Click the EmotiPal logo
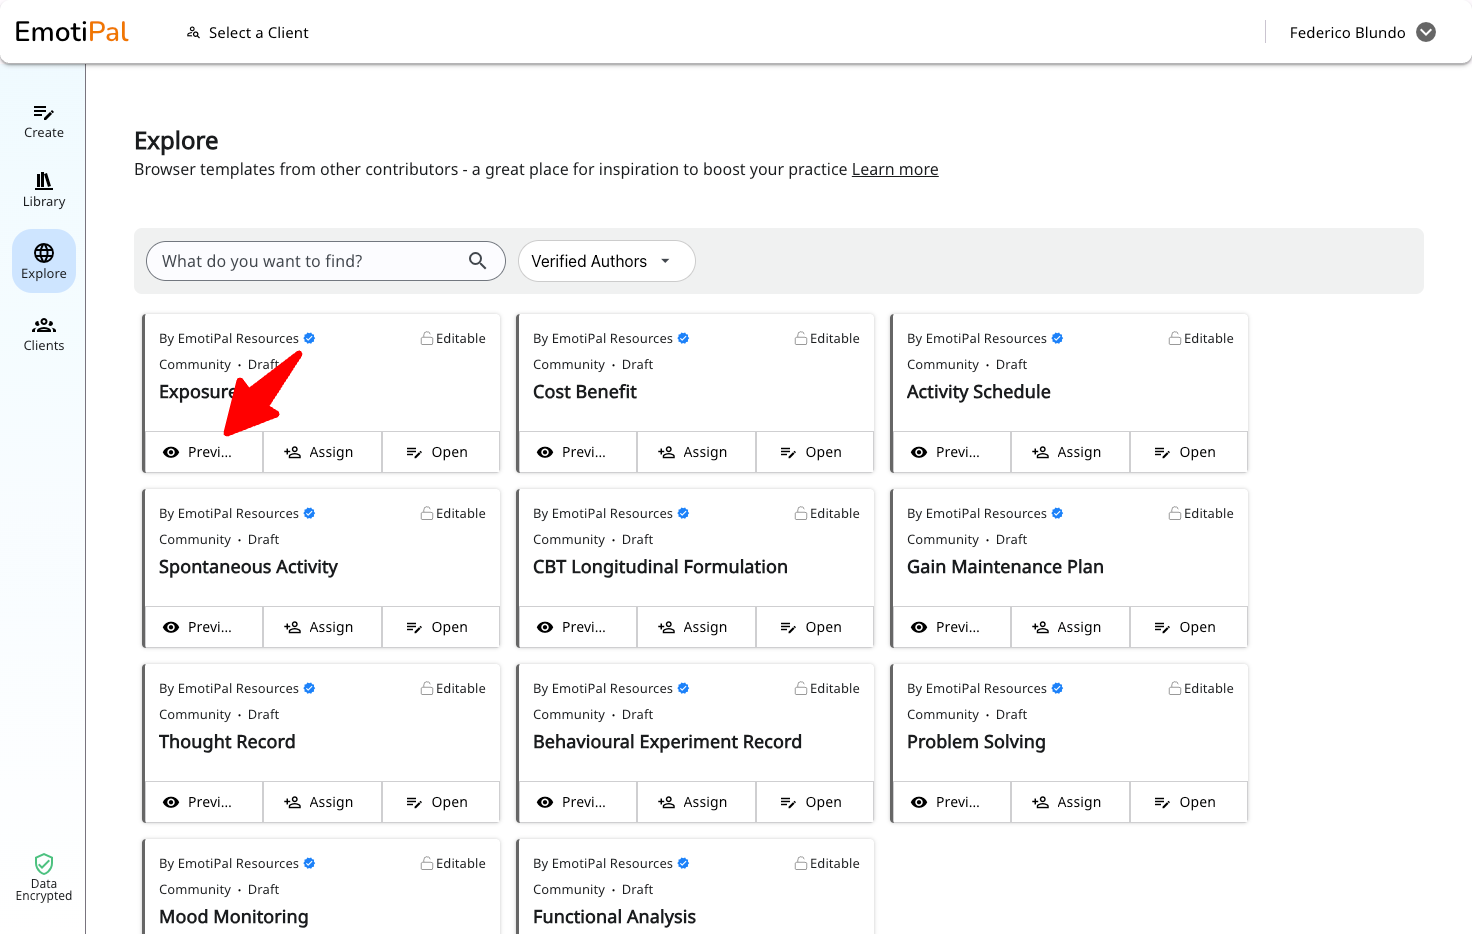This screenshot has height=934, width=1472. (72, 32)
